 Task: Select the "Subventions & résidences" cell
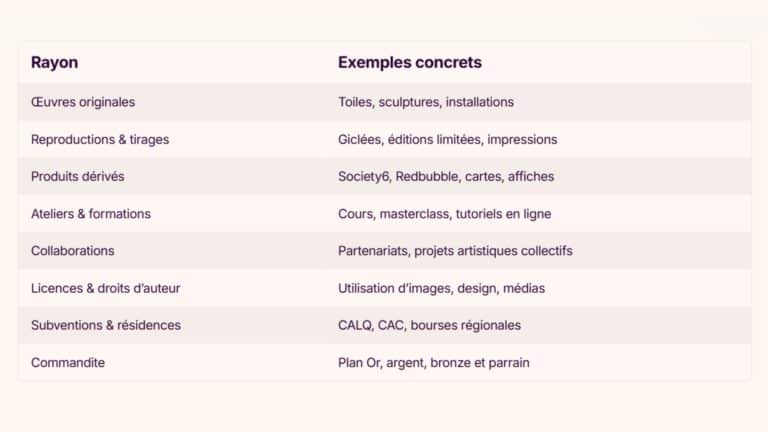106,325
